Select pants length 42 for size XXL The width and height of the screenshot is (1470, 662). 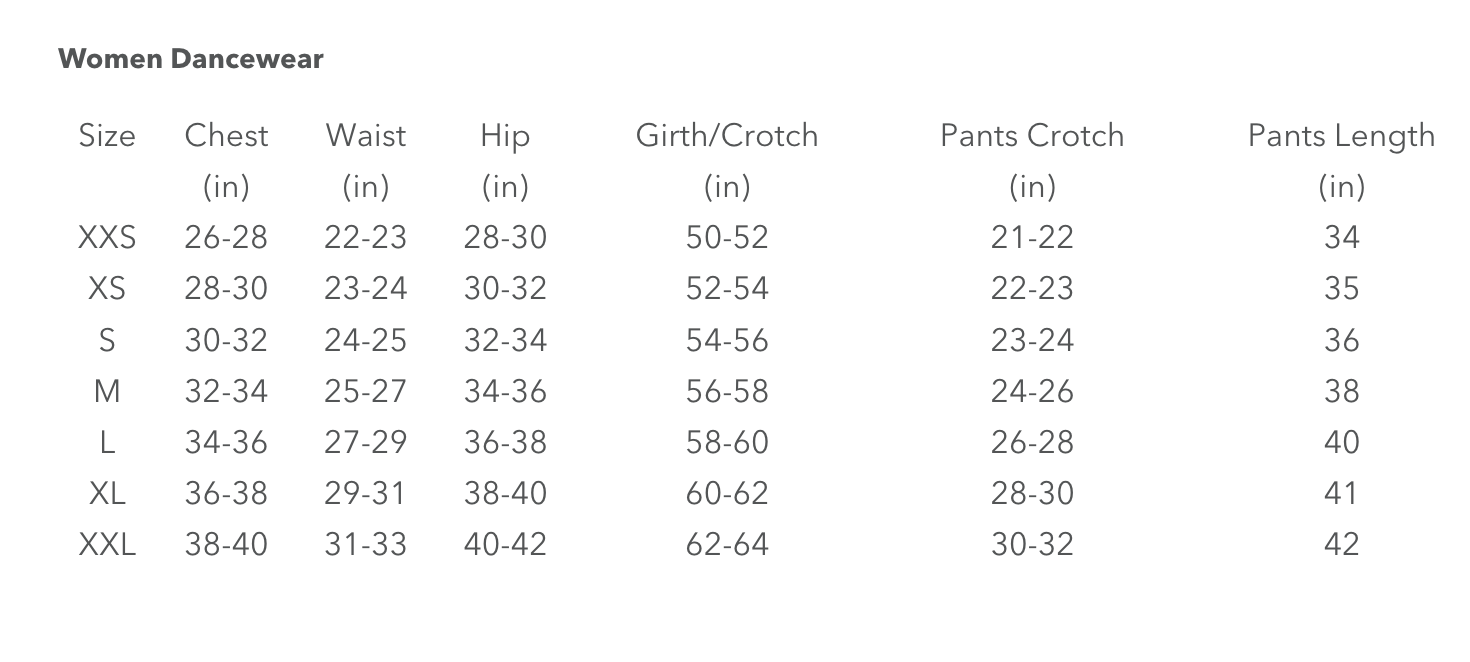pyautogui.click(x=1341, y=545)
